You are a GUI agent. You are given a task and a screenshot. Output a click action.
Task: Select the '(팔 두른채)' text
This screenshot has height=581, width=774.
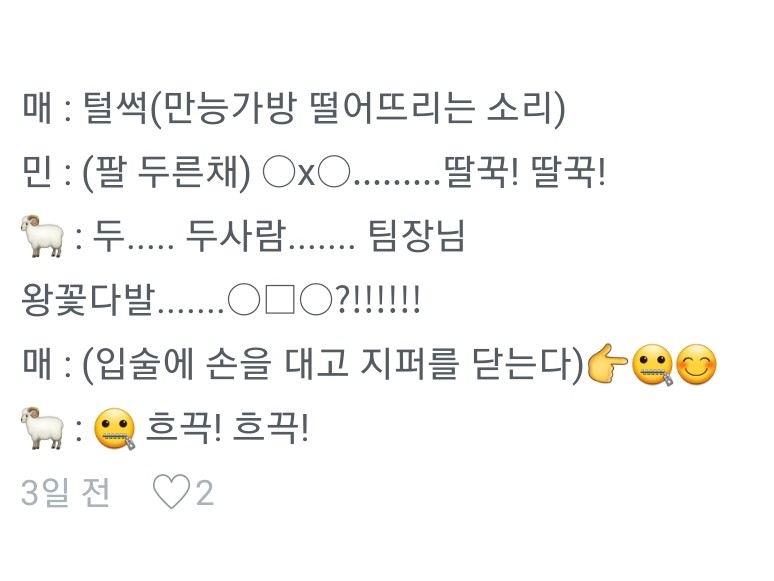pyautogui.click(x=166, y=173)
